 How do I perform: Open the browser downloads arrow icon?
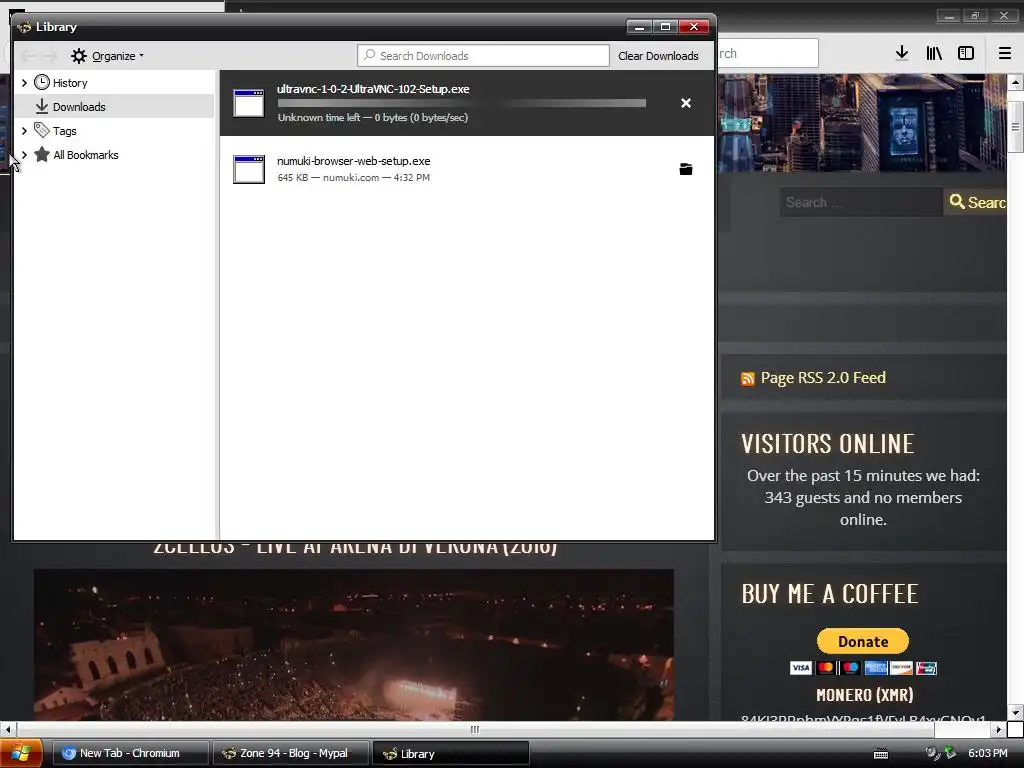coord(902,53)
